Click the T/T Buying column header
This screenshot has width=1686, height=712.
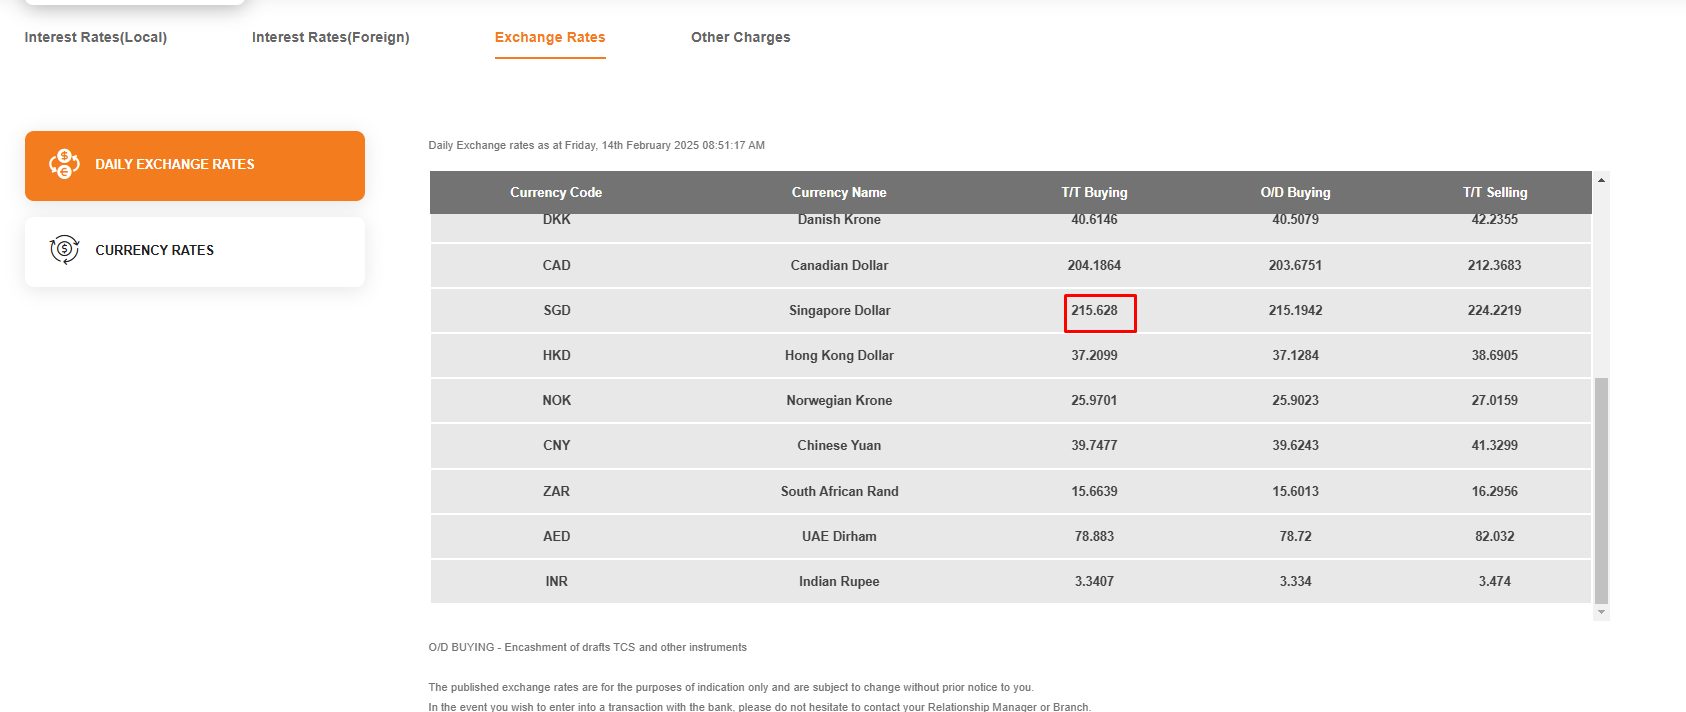point(1094,192)
